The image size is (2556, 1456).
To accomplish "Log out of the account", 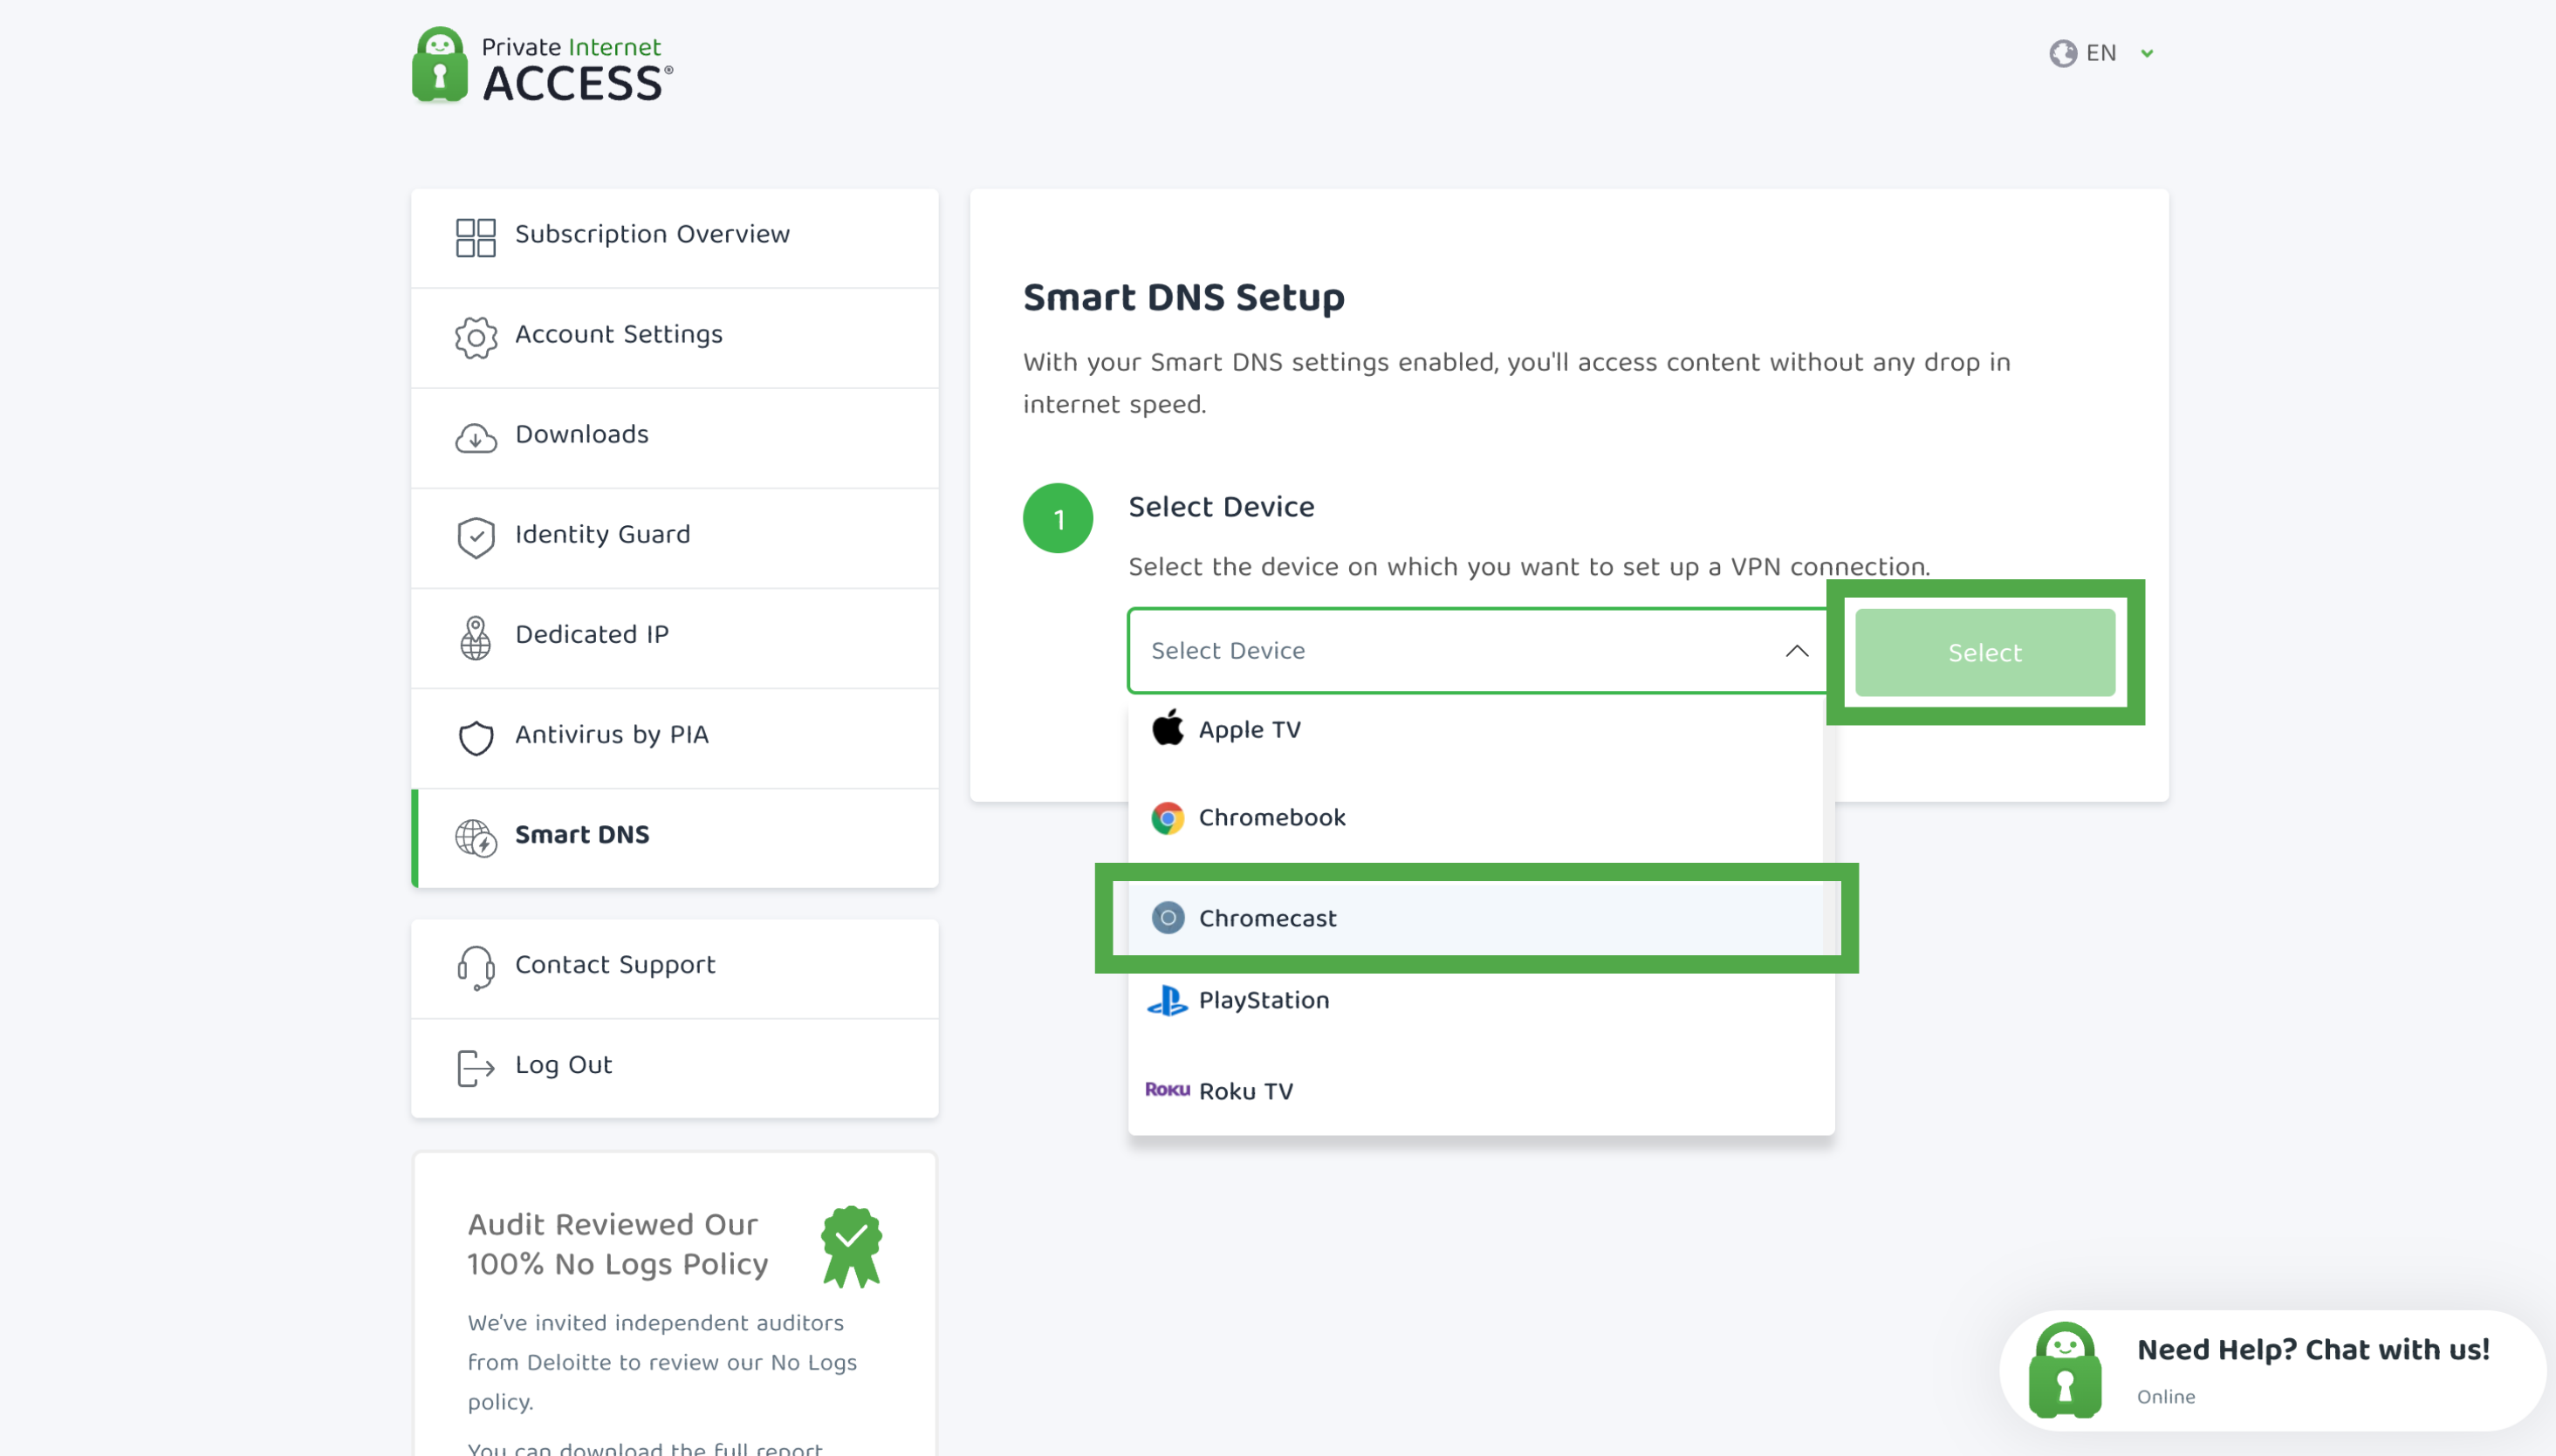I will [x=675, y=1068].
